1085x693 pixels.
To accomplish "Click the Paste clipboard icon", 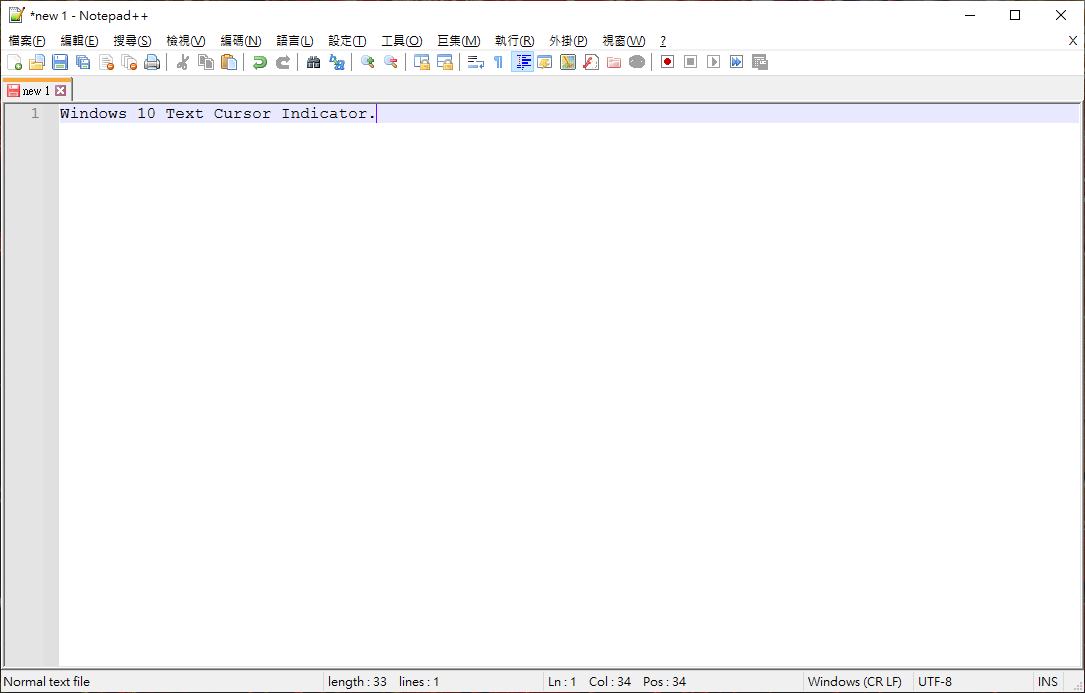I will pyautogui.click(x=228, y=62).
